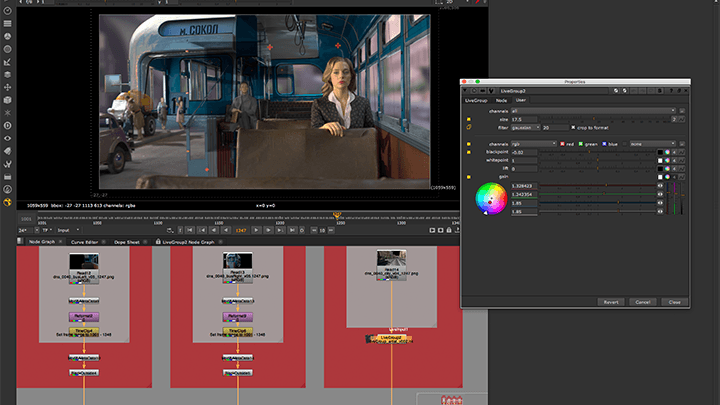This screenshot has width=720, height=405.
Task: Toggle the eye icon for gain value 1.328423
Action: 660,186
